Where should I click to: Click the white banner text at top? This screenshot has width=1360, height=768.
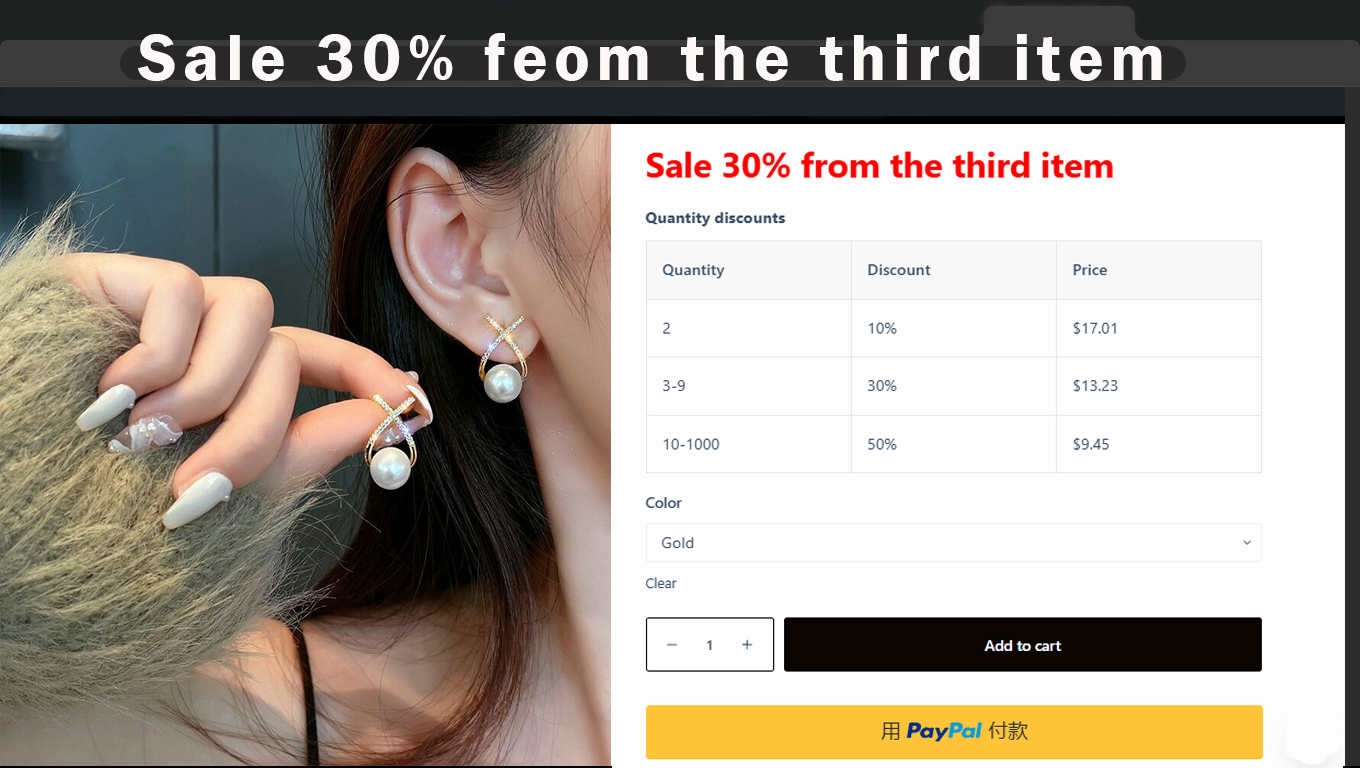pyautogui.click(x=651, y=58)
